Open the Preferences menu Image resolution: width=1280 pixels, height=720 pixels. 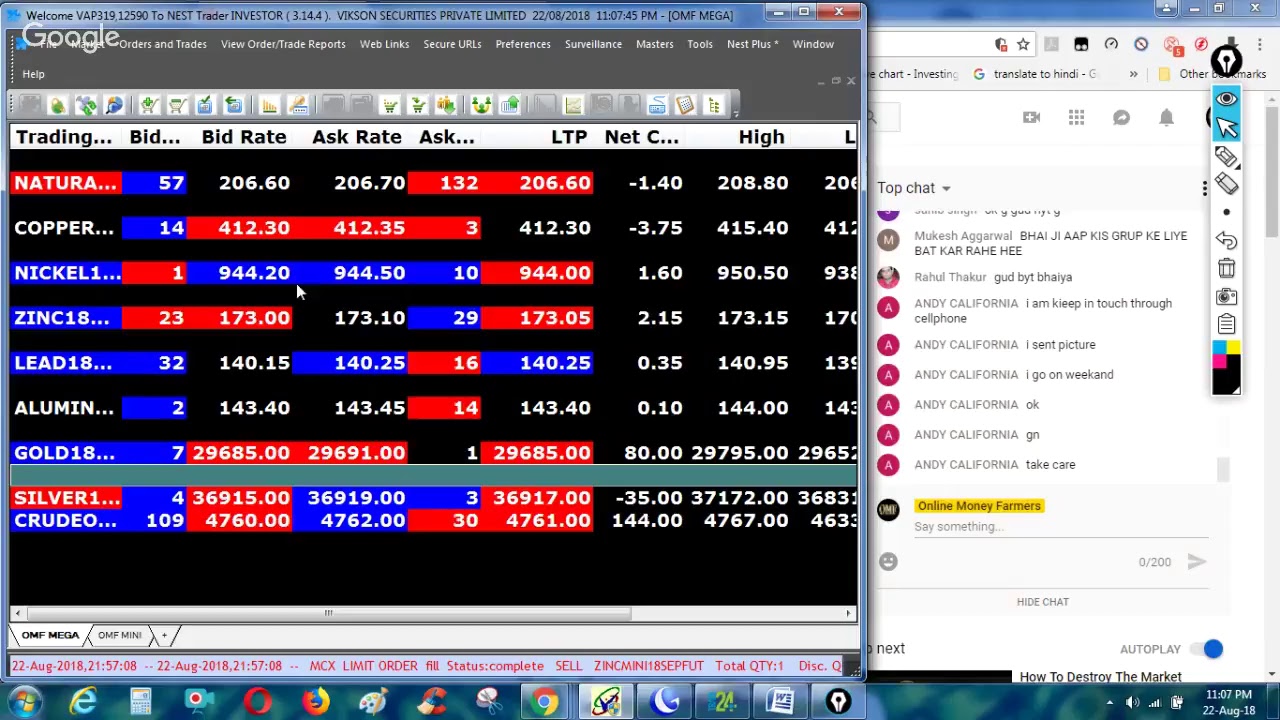tap(523, 44)
